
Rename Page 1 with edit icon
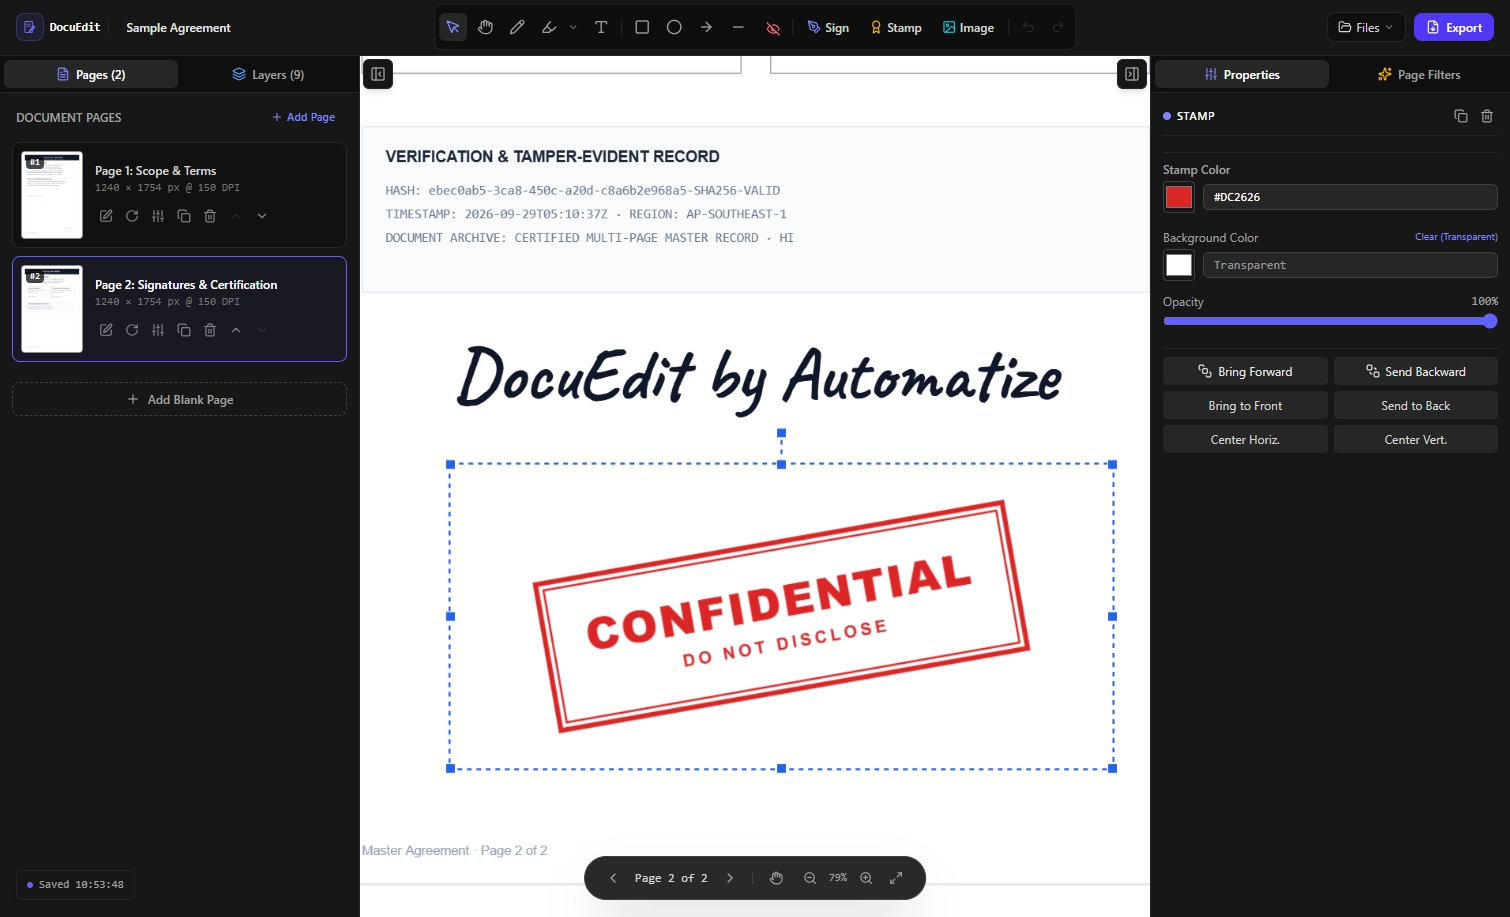(x=106, y=216)
